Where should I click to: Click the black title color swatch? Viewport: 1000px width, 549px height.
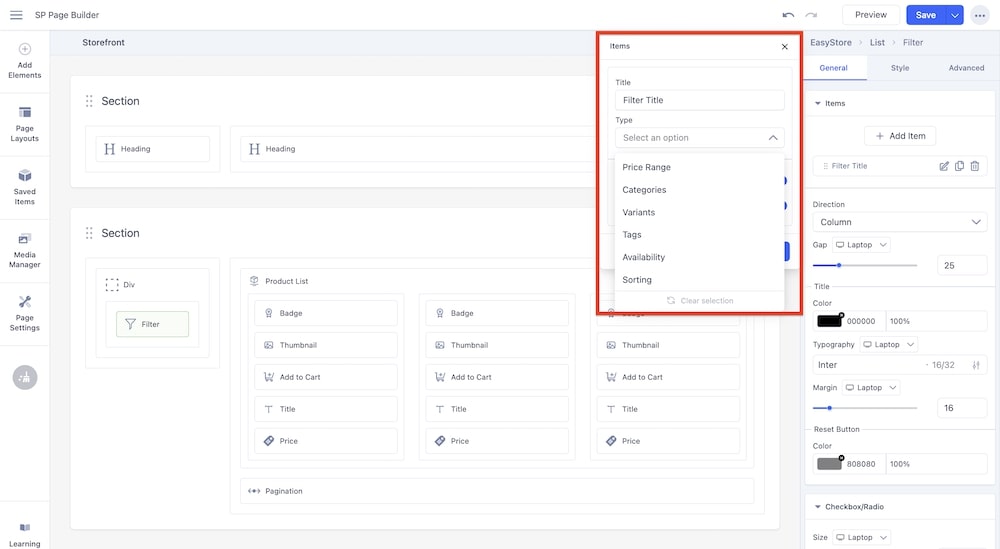pos(829,321)
